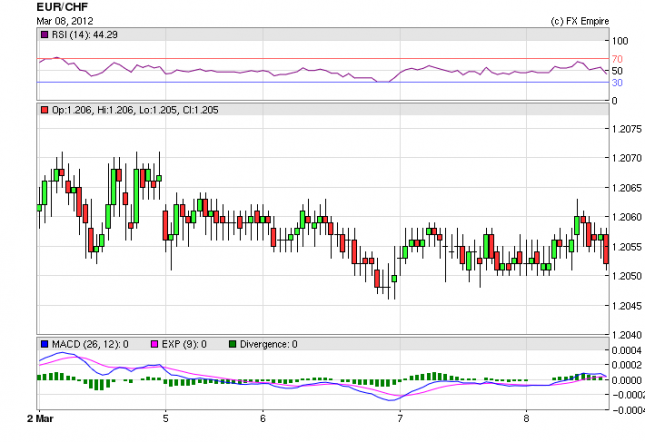Click the 1.2050 price axis label

626,276
